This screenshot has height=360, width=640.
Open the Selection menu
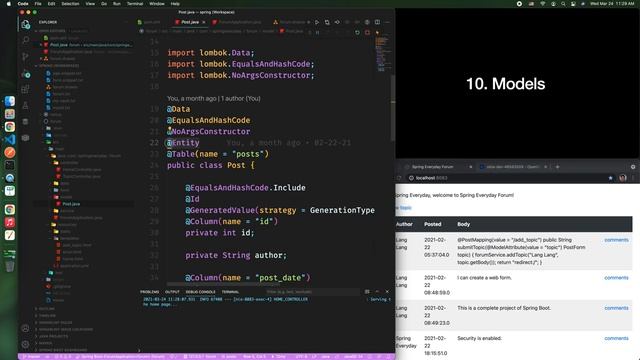(x=70, y=4)
